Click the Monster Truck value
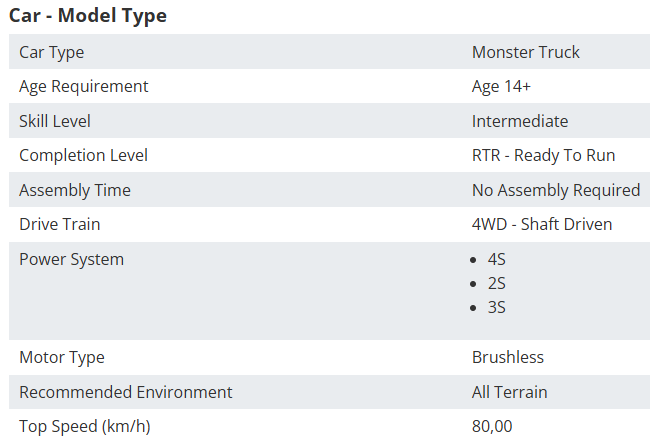 (526, 52)
